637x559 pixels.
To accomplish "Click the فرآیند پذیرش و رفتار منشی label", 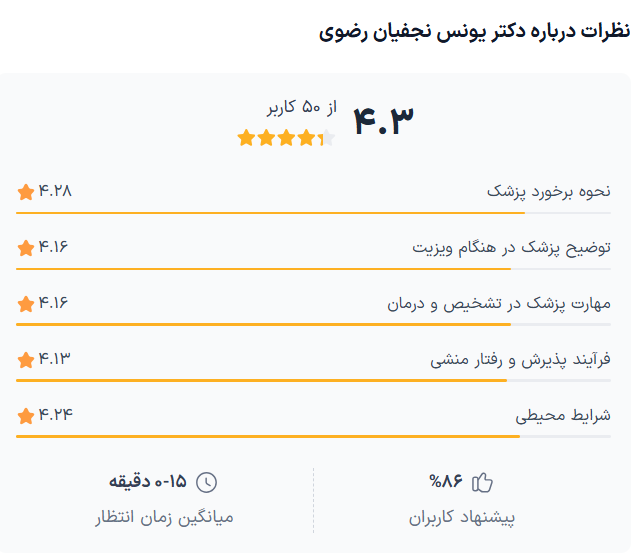I will click(520, 359).
